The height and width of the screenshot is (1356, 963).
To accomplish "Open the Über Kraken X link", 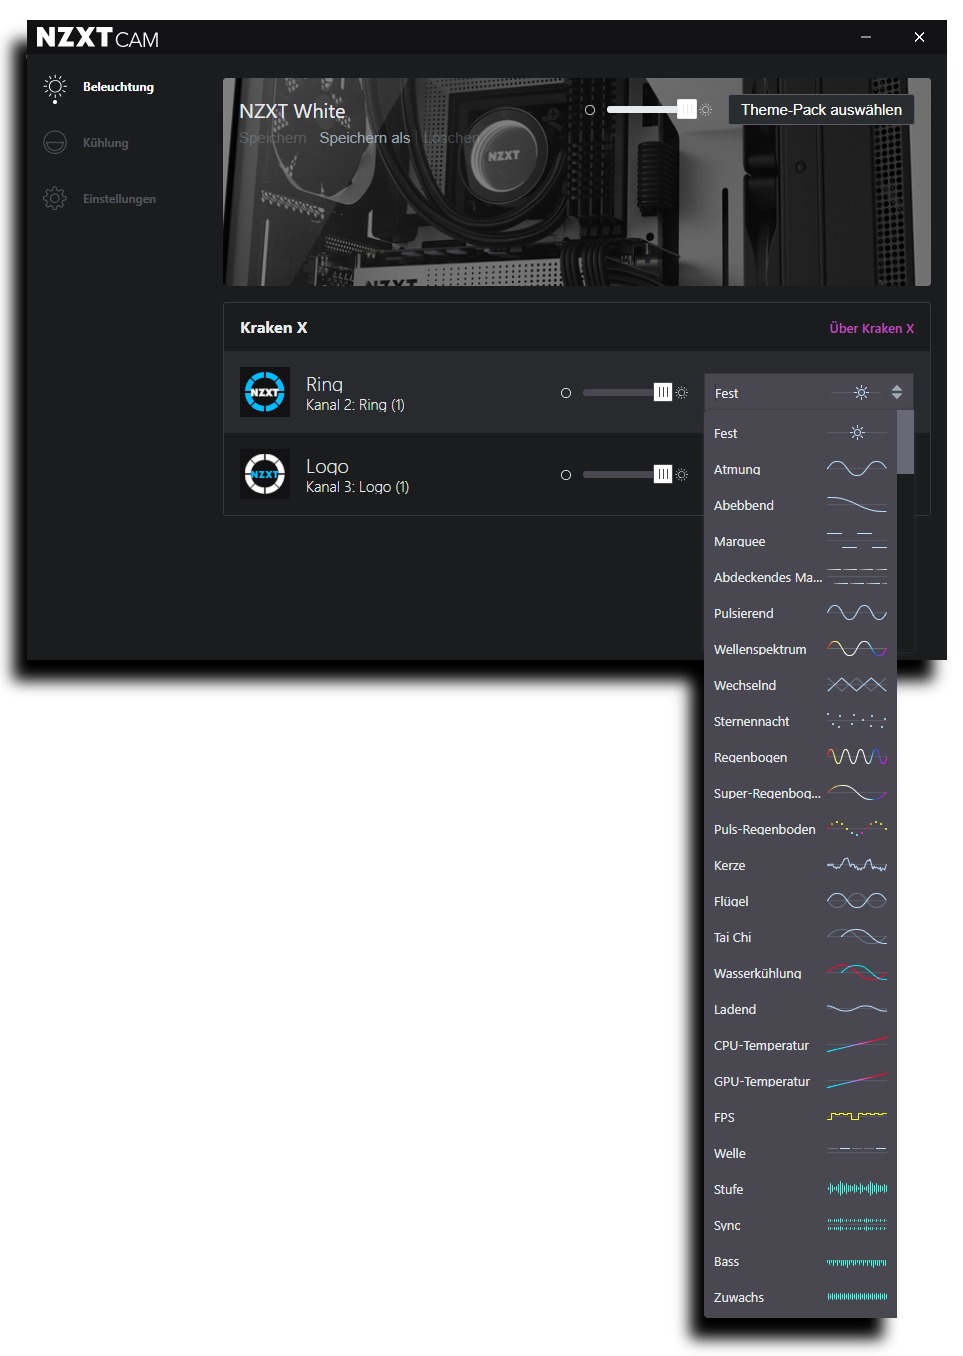I will pos(871,328).
